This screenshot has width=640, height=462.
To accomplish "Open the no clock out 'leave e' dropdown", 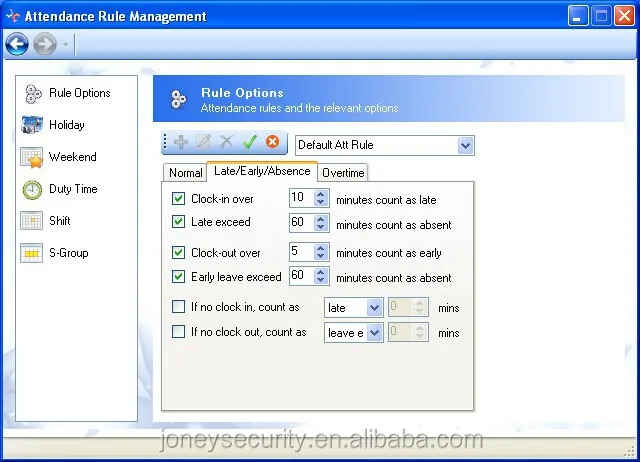I will (375, 332).
